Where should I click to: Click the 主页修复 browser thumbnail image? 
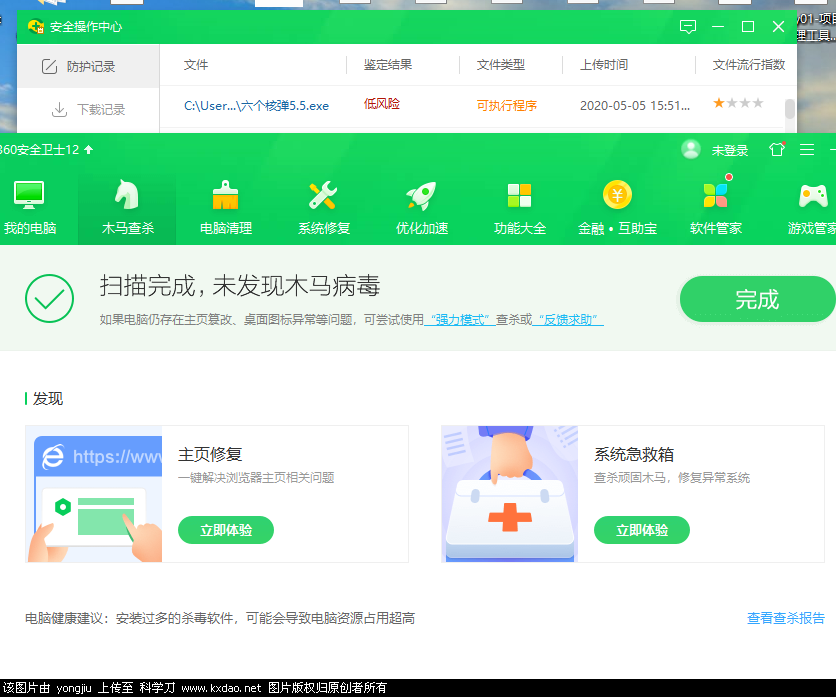94,494
